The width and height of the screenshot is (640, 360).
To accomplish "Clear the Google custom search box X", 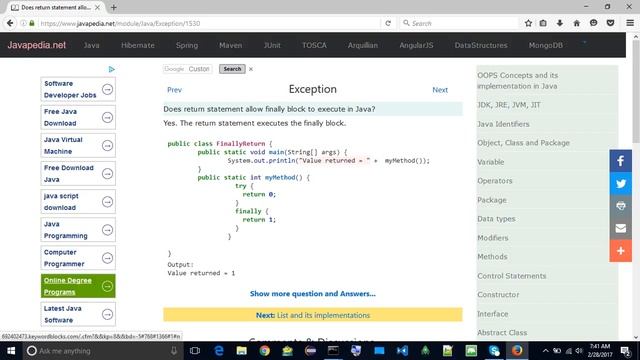I will [251, 69].
